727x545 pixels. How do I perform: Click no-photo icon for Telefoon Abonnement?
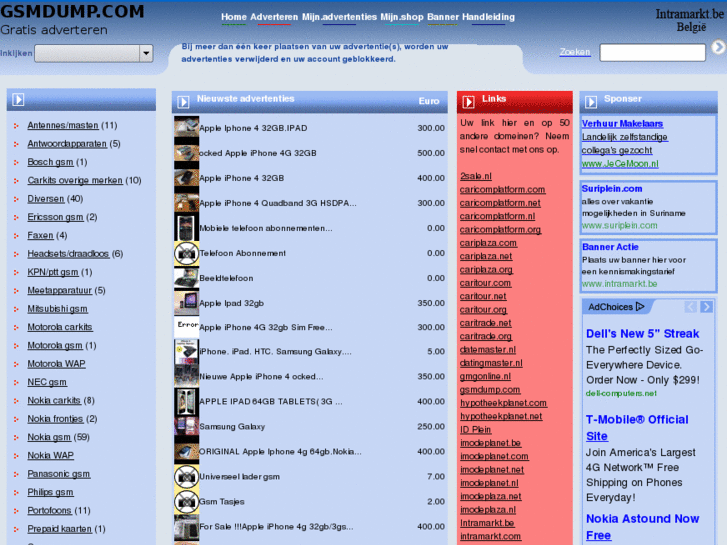(x=186, y=253)
